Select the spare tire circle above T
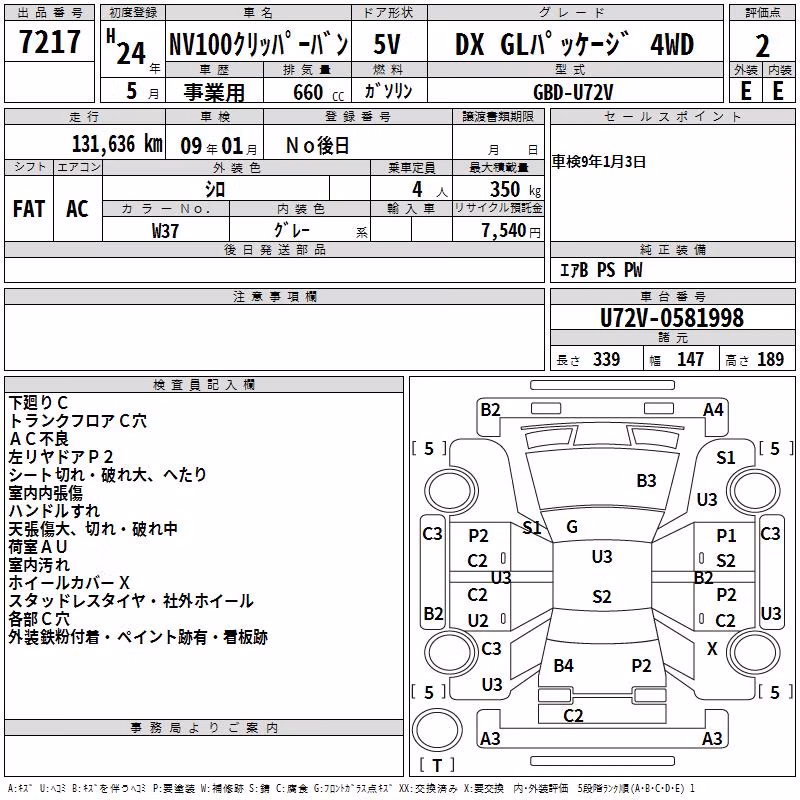The width and height of the screenshot is (800, 800). pyautogui.click(x=437, y=730)
